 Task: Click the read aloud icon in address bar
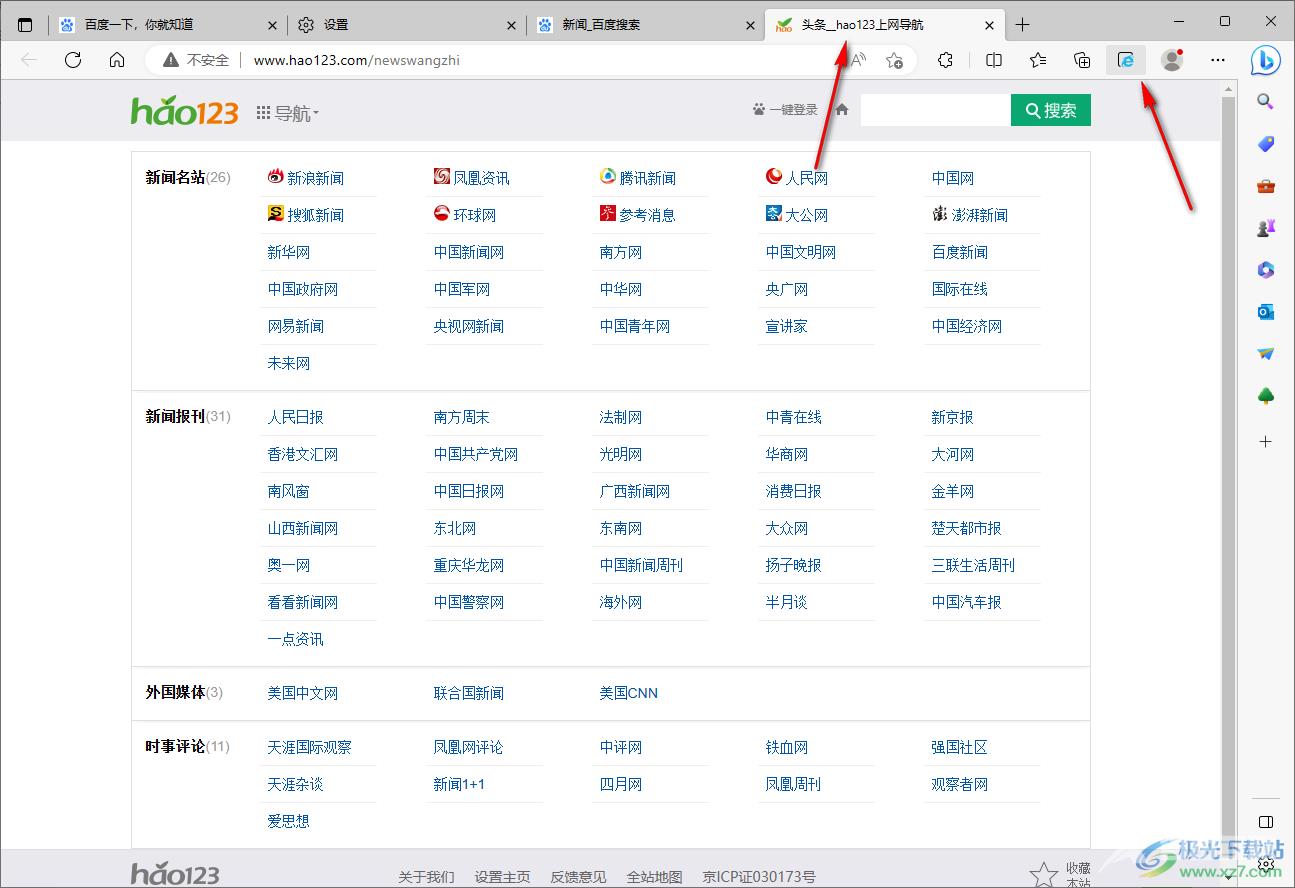(858, 60)
